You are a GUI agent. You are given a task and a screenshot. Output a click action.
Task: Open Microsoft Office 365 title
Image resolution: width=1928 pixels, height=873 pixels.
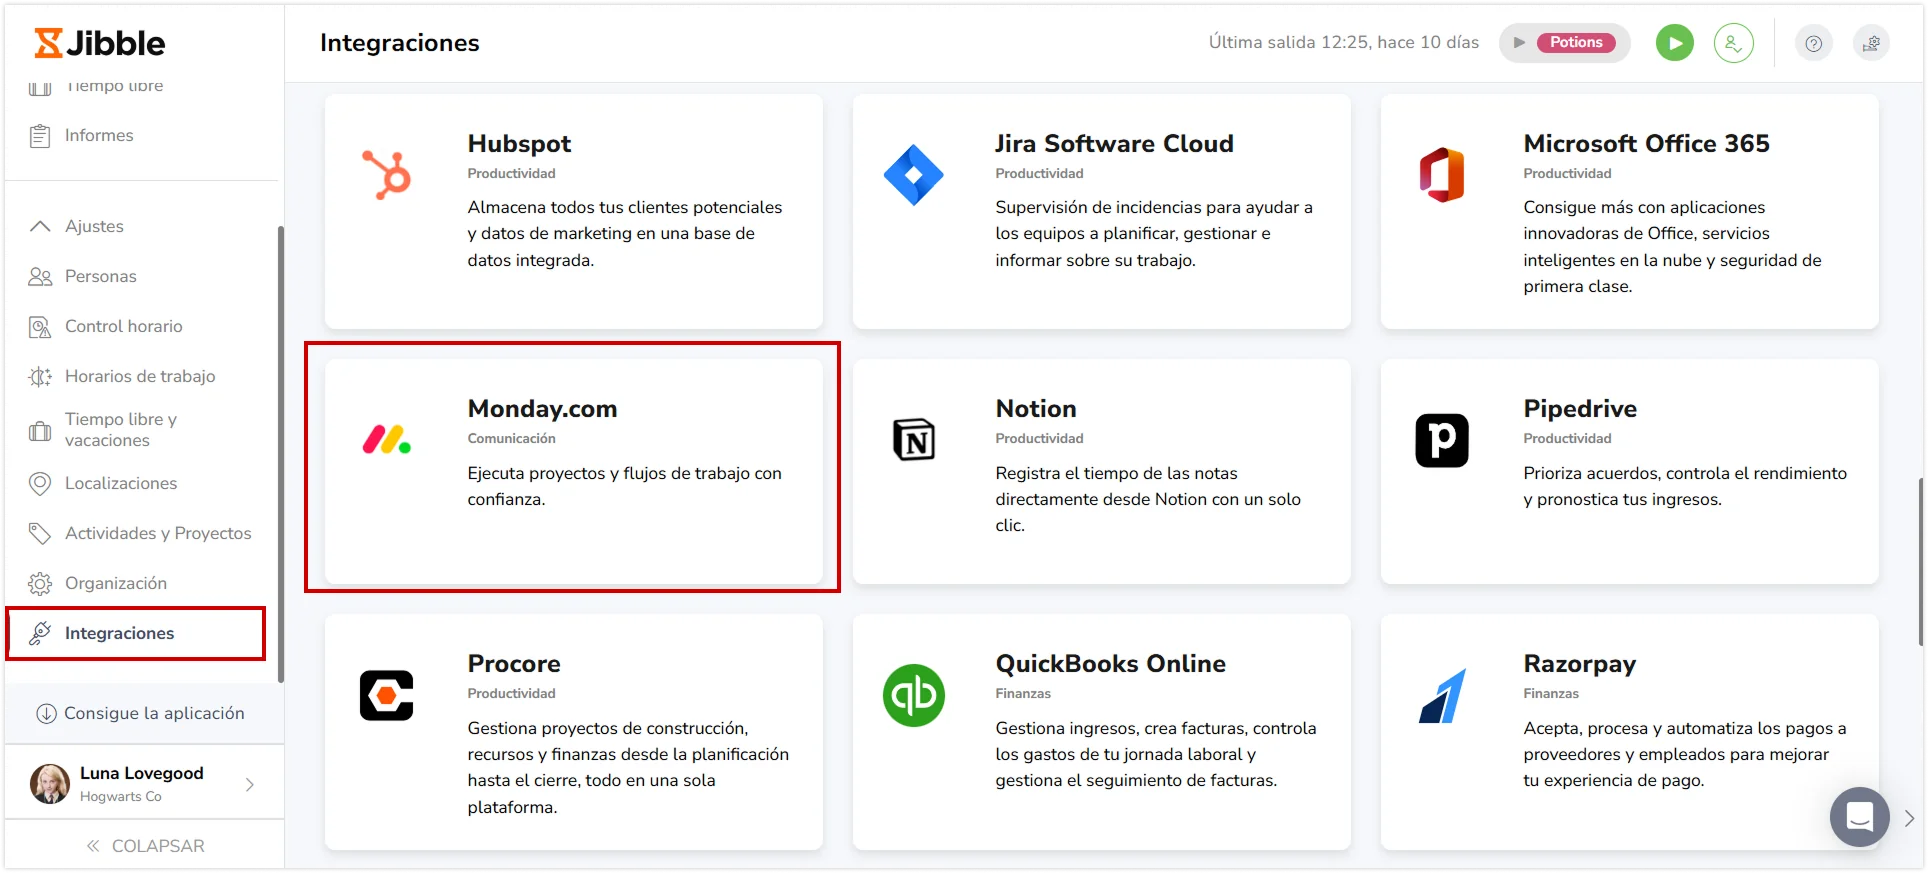1646,144
